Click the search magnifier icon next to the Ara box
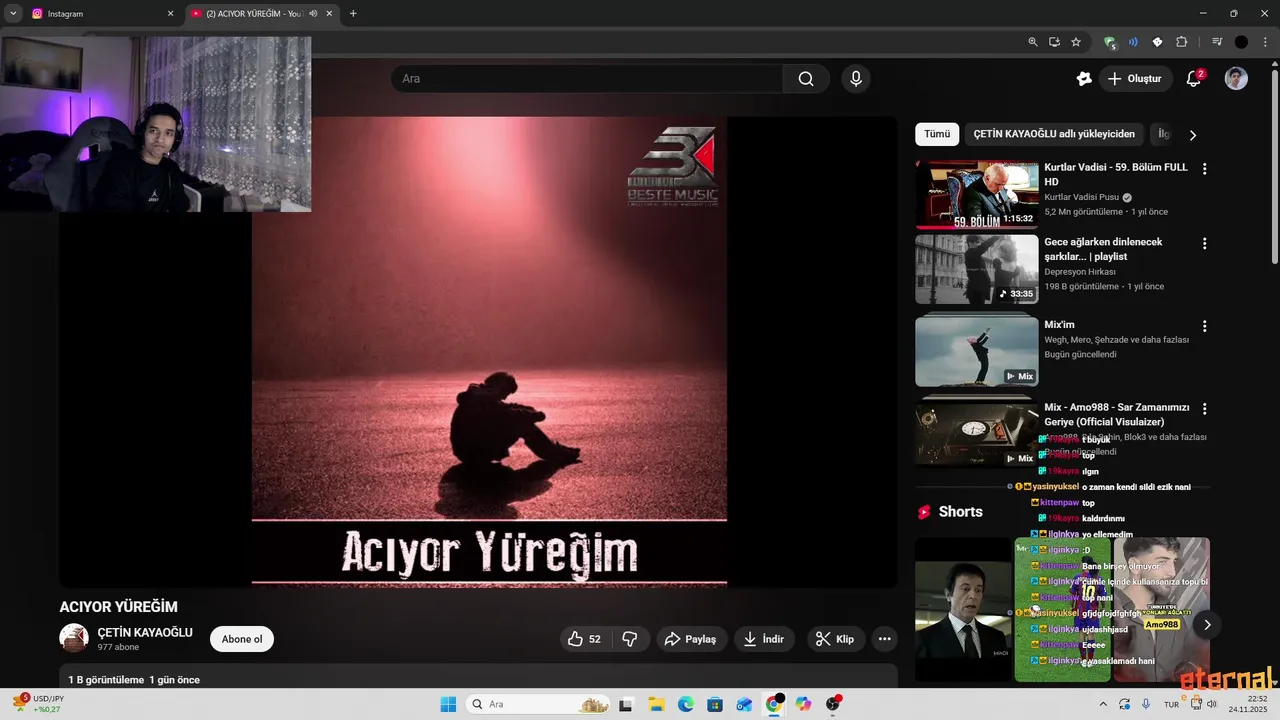 point(806,79)
